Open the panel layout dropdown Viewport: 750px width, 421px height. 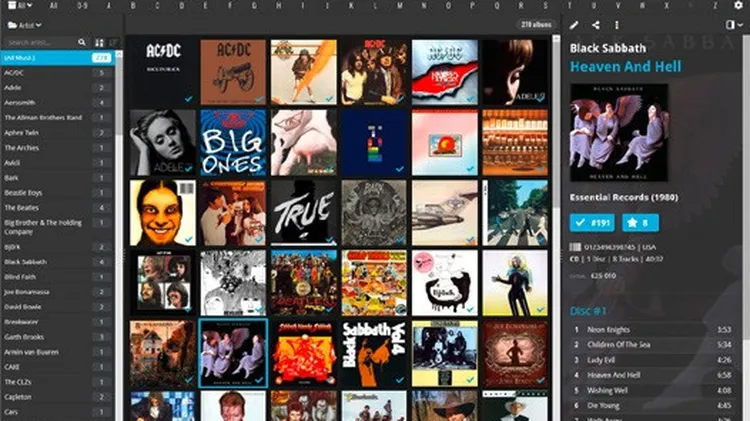[735, 25]
